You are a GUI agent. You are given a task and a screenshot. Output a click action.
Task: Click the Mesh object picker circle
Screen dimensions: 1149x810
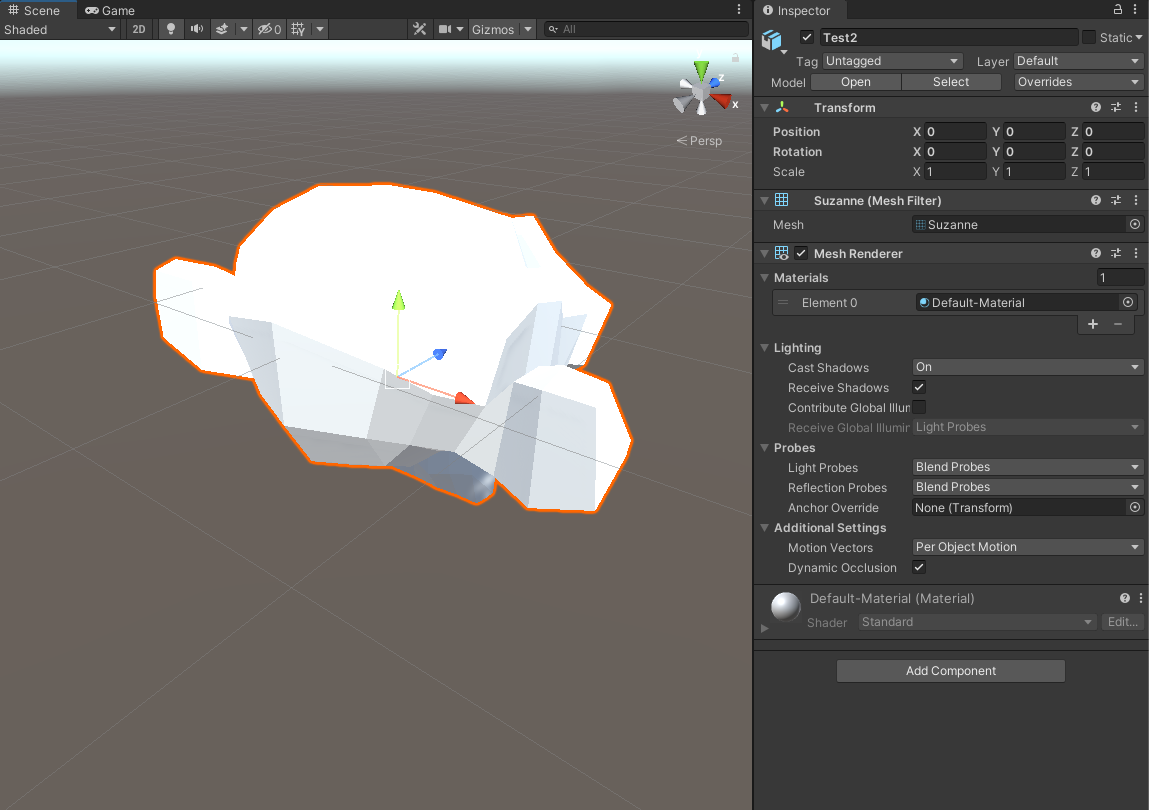[1134, 225]
